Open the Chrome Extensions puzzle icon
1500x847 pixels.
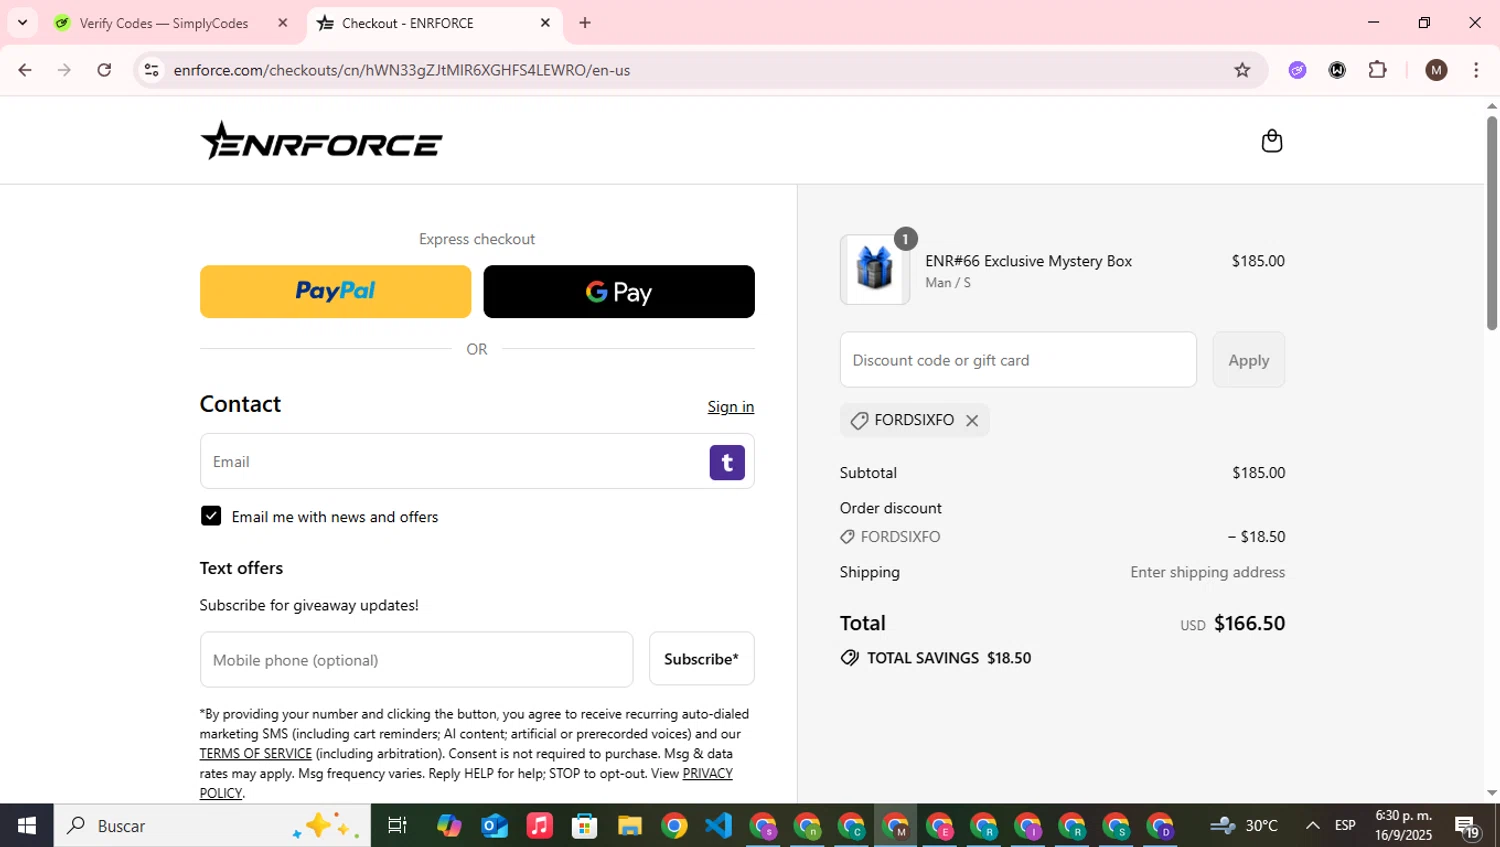pyautogui.click(x=1378, y=70)
